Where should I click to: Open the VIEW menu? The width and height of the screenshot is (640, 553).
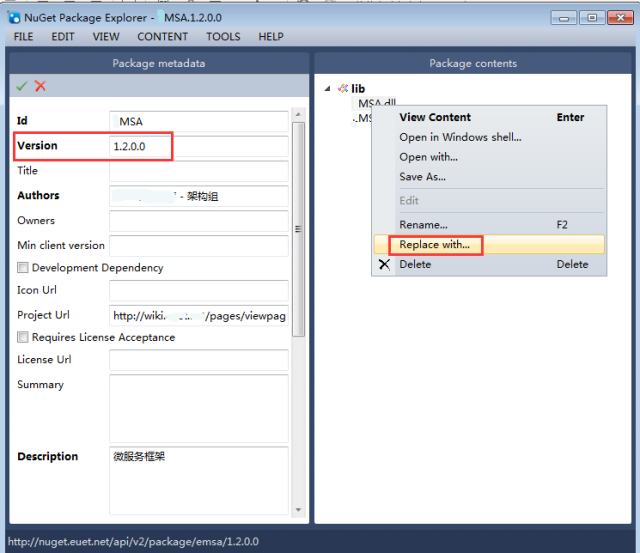(106, 37)
